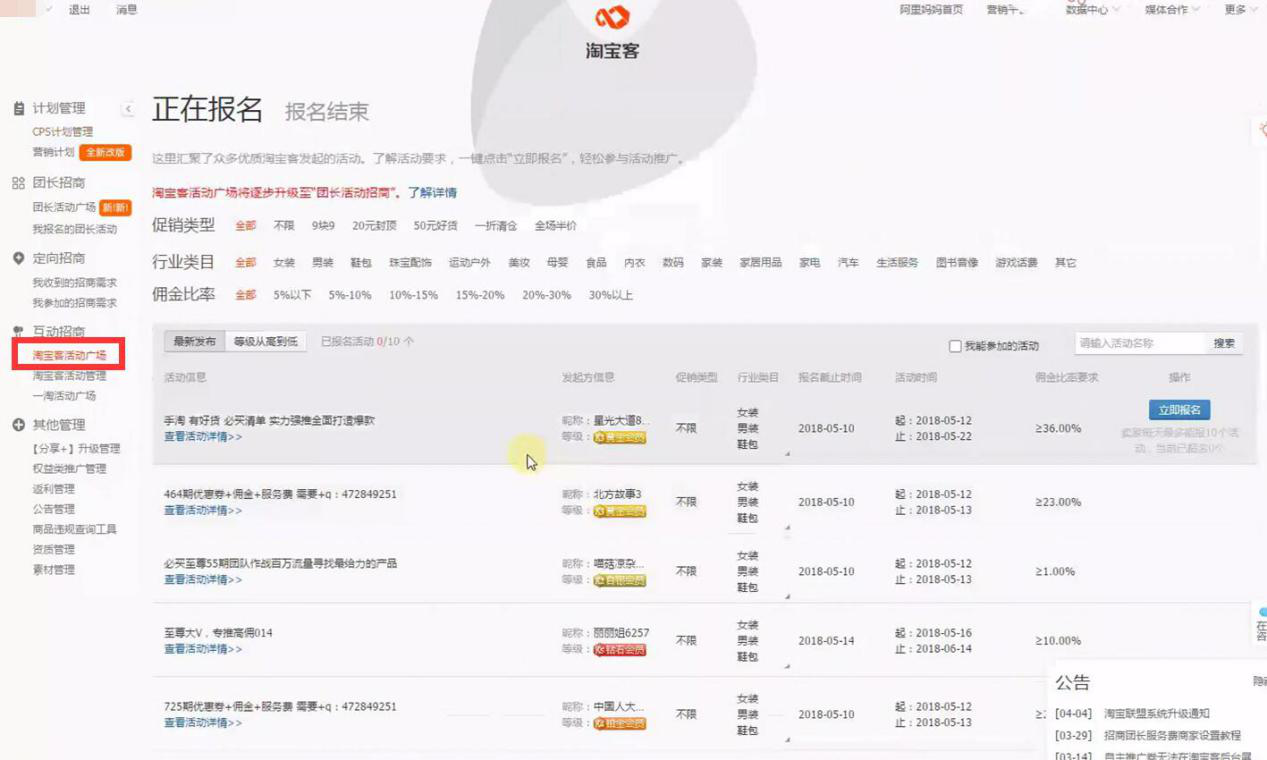Screen dimensions: 1267x760
Task: Click the 计划管理 clipboard icon
Action: (x=18, y=108)
